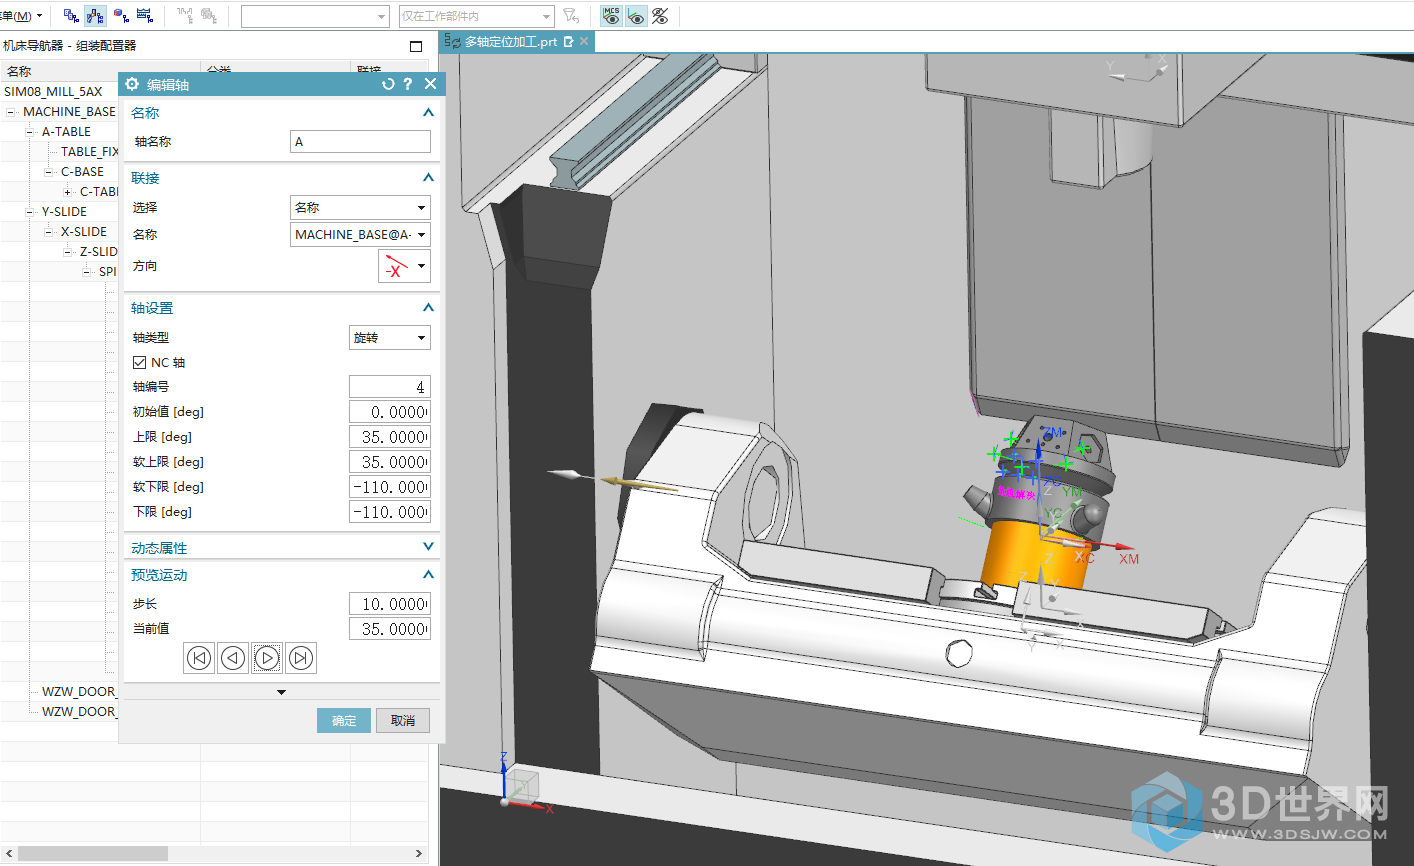Open the 选择 dropdown showing 名称
1414x866 pixels.
pos(360,208)
